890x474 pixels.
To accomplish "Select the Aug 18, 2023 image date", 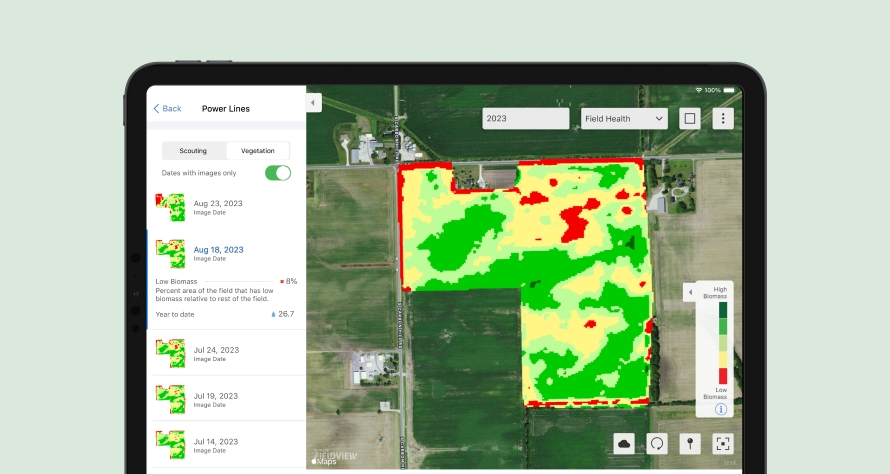I will (x=219, y=250).
